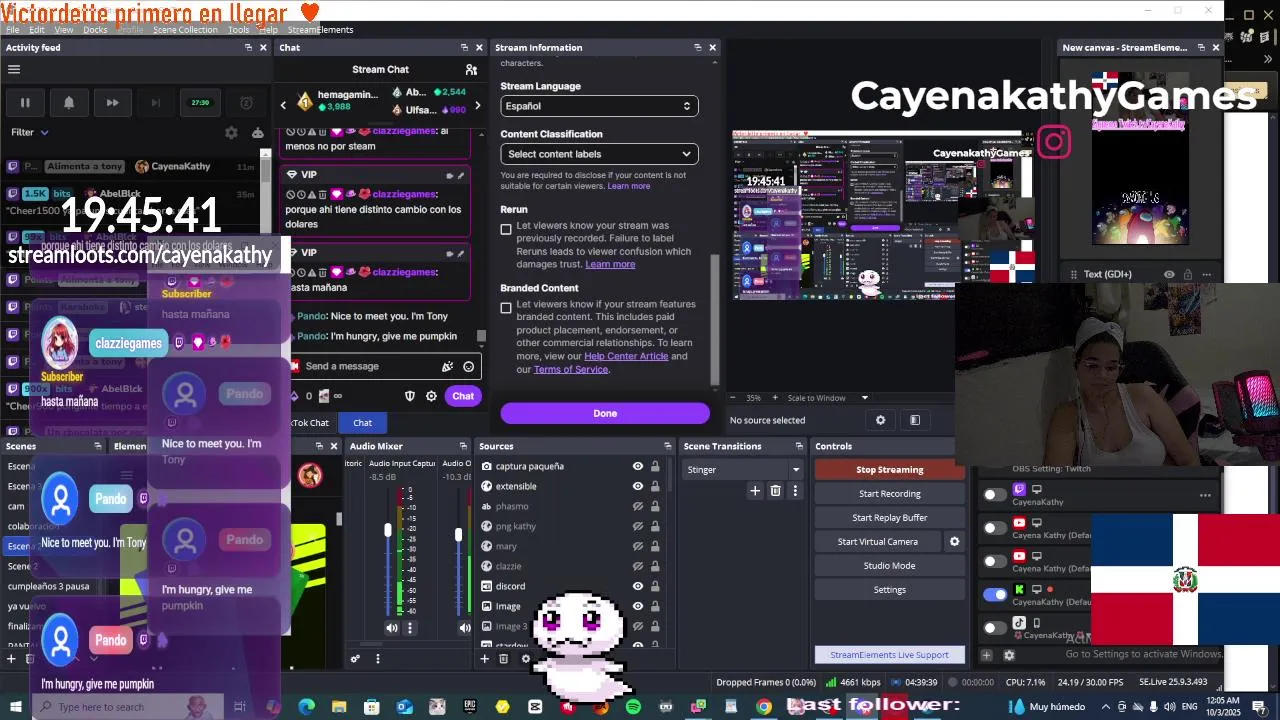Open Google Chrome from the taskbar

tap(764, 707)
